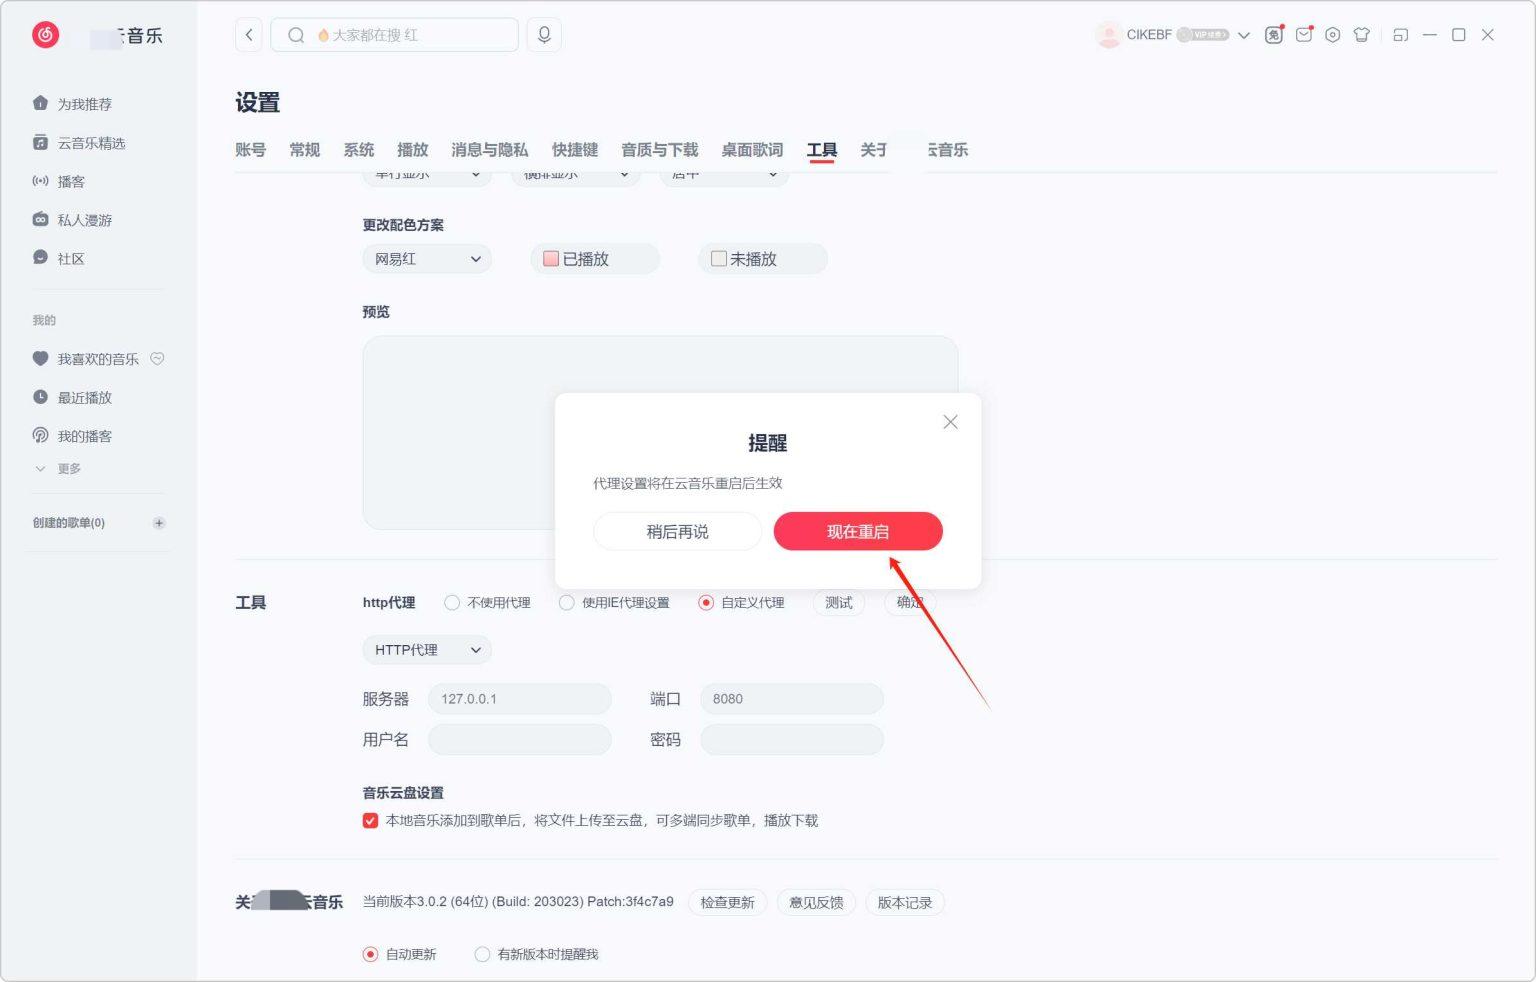Select 自定义代理 radio option
The image size is (1536, 982).
click(x=706, y=603)
